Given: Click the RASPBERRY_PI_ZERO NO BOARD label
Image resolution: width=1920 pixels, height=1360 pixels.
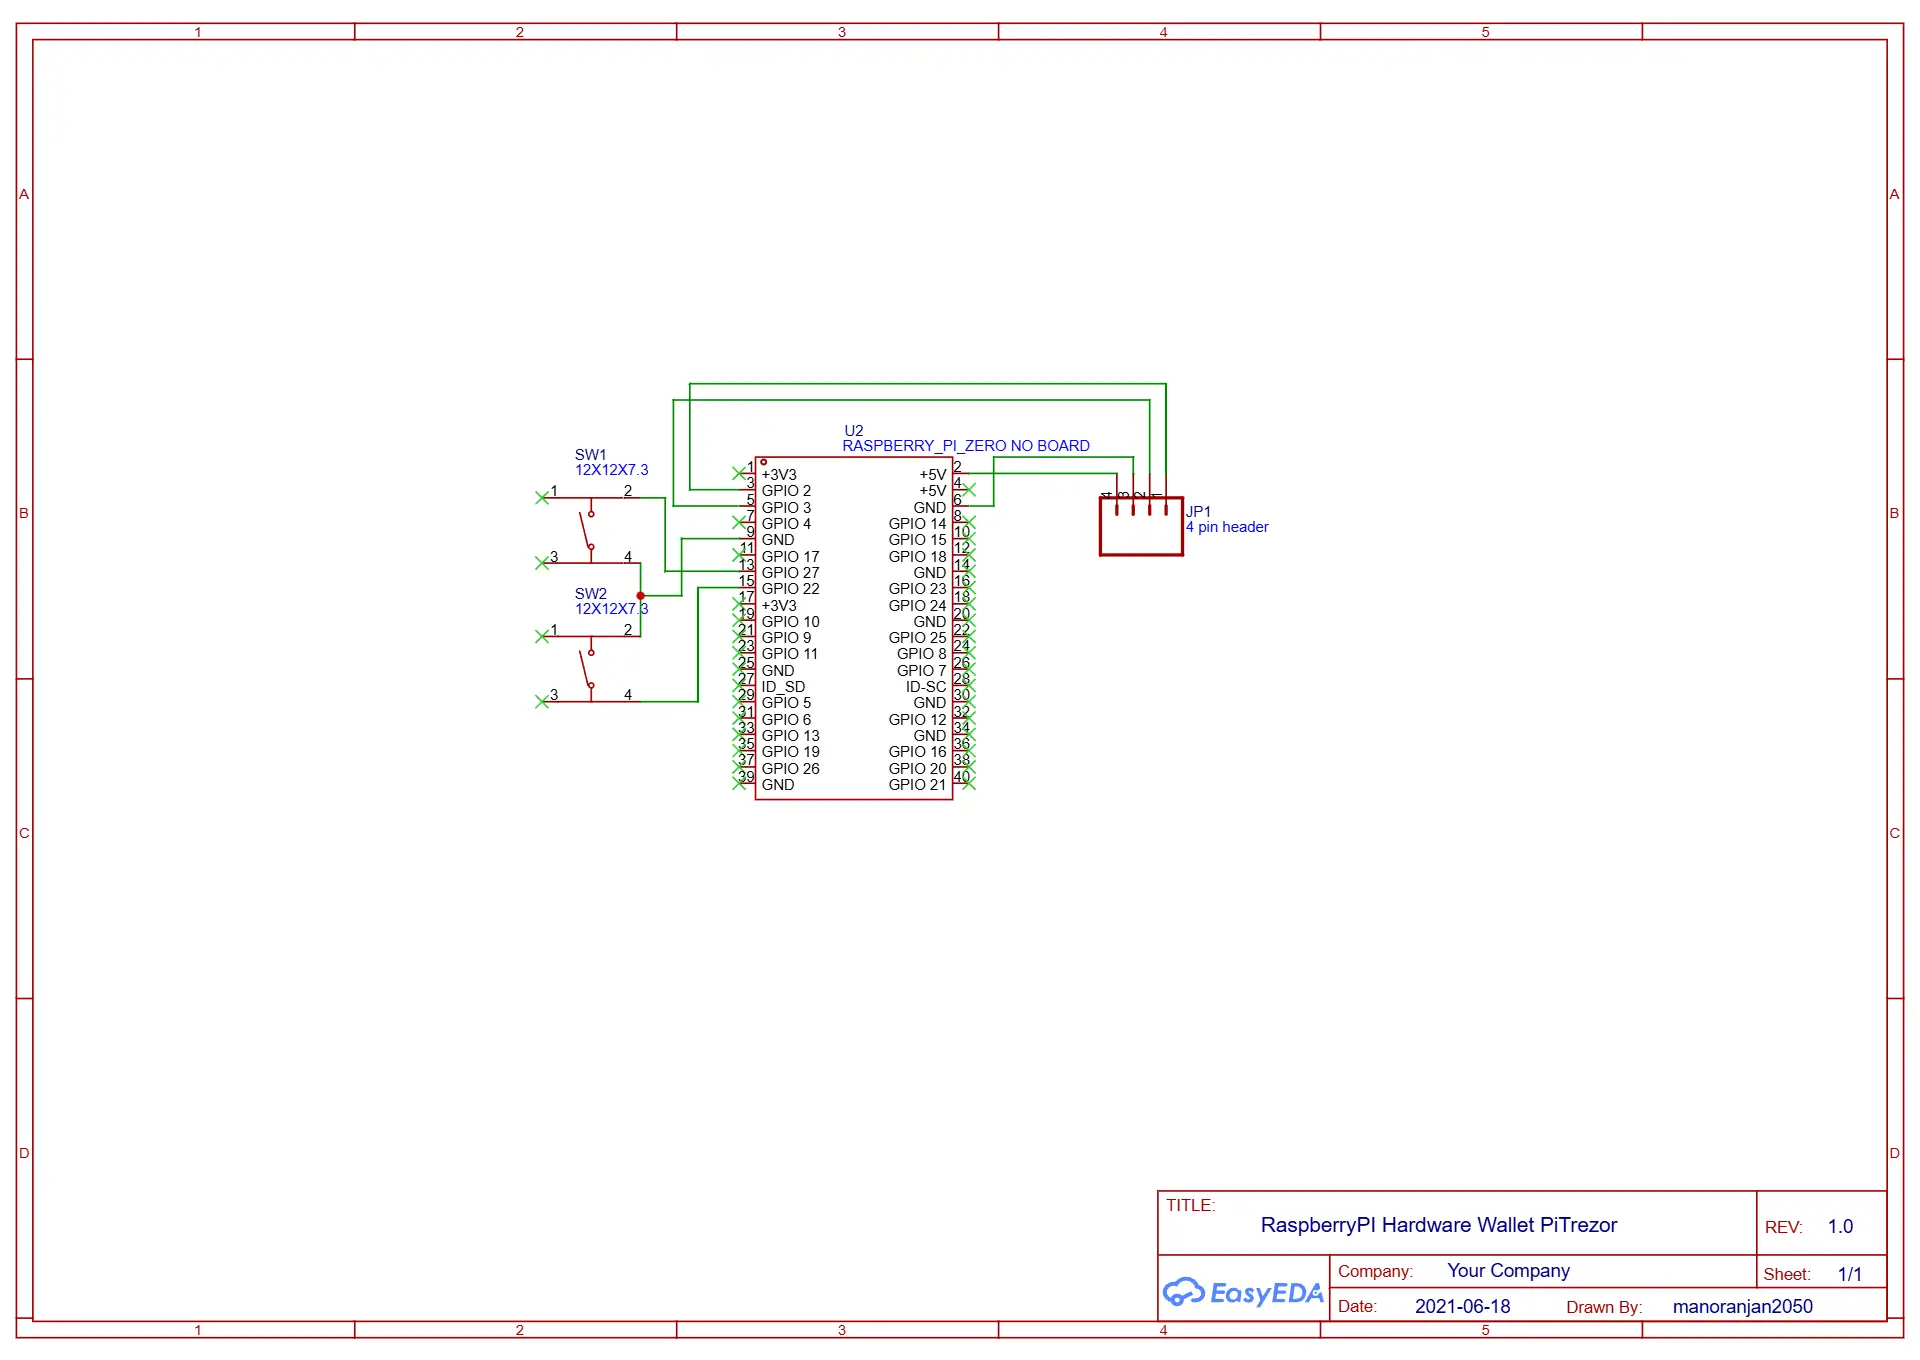Looking at the screenshot, I should coord(966,446).
